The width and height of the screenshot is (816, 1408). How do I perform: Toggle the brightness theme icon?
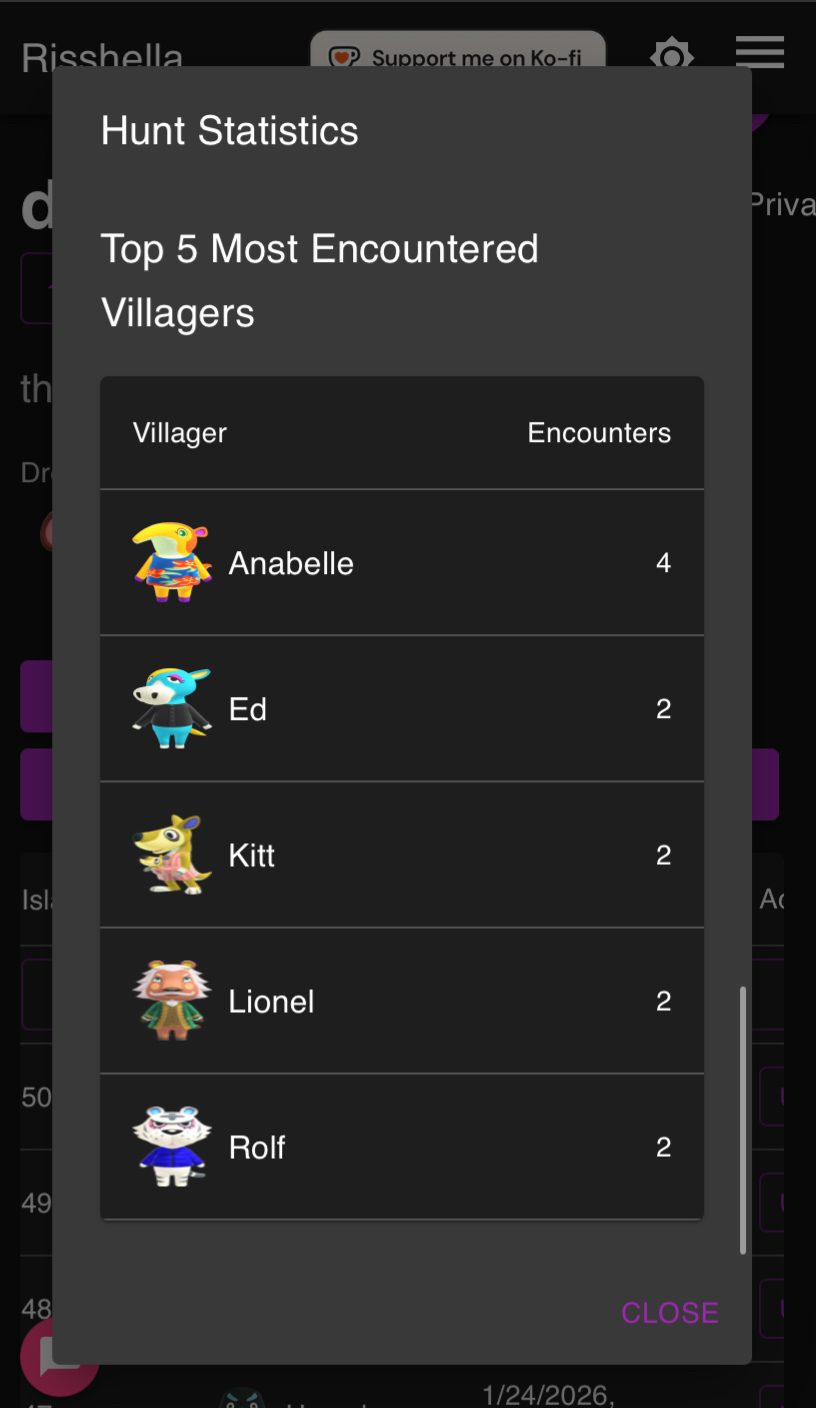click(671, 54)
